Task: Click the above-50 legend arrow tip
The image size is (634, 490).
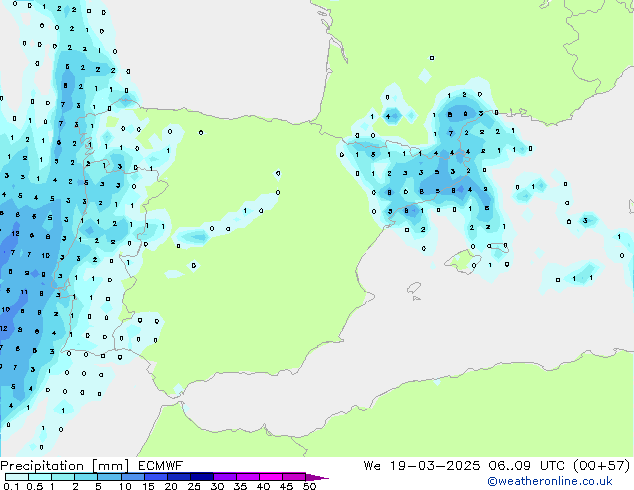Action: [x=317, y=477]
